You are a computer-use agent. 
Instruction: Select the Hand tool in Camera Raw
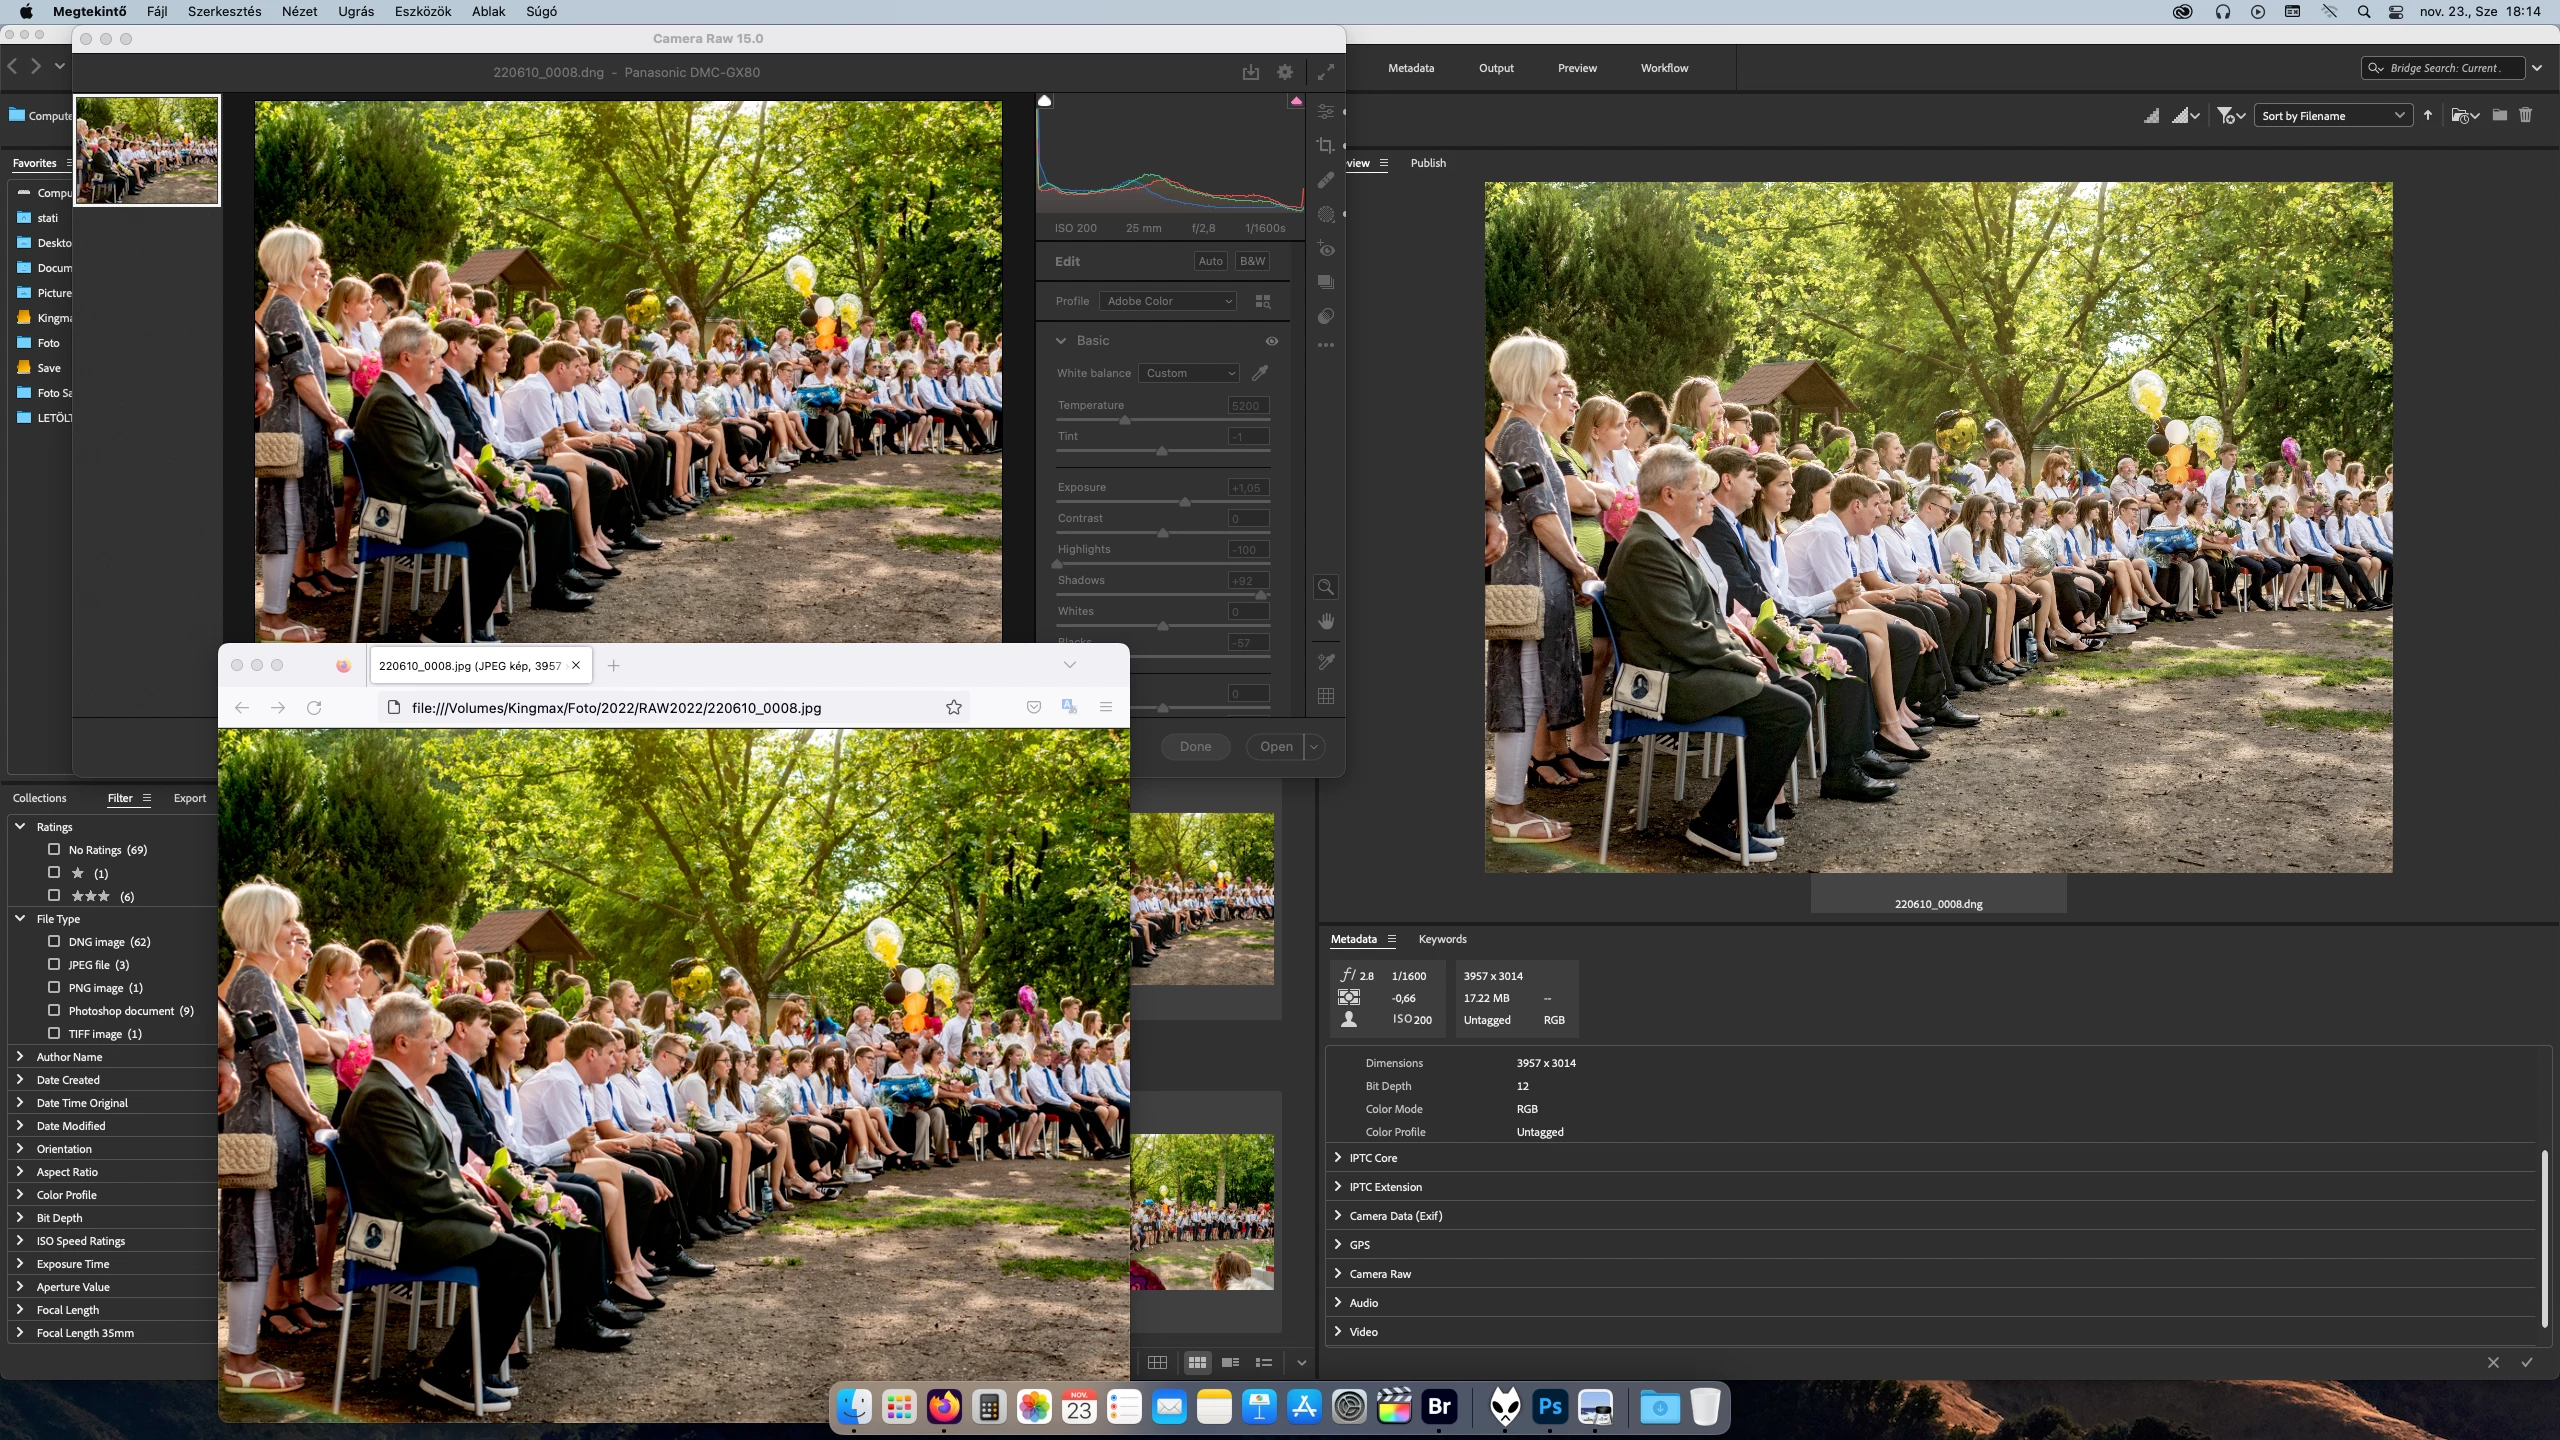point(1326,621)
